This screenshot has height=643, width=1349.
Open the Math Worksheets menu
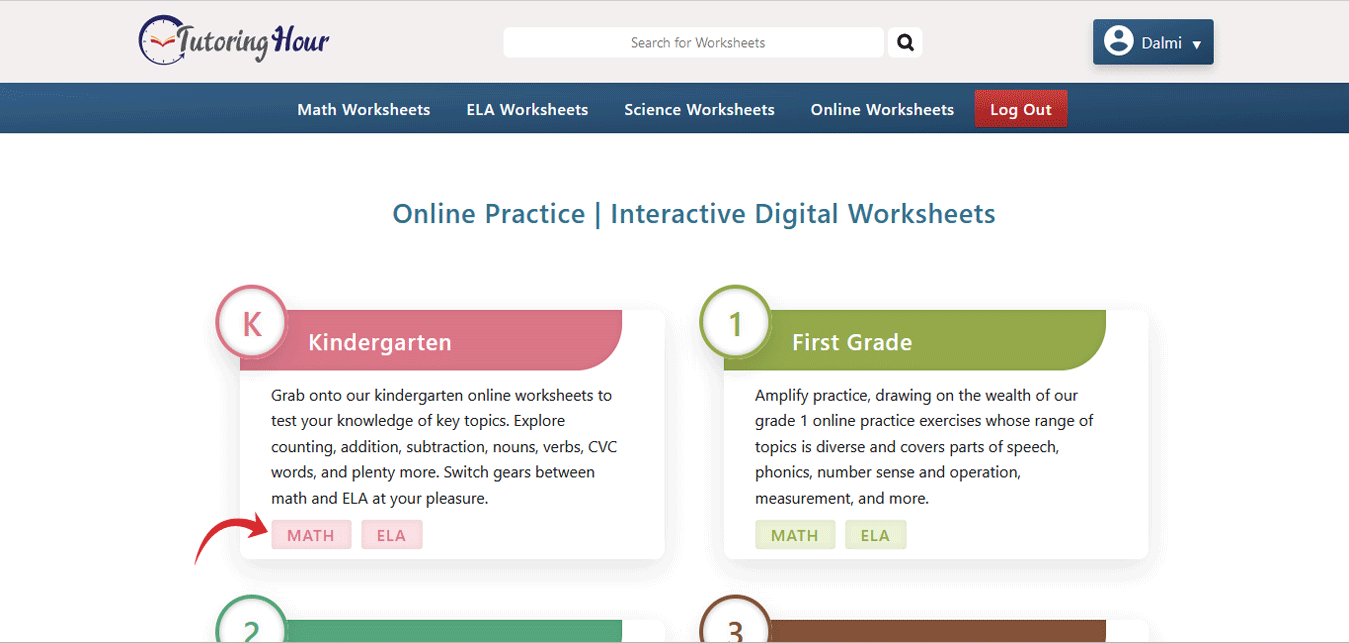(x=363, y=110)
